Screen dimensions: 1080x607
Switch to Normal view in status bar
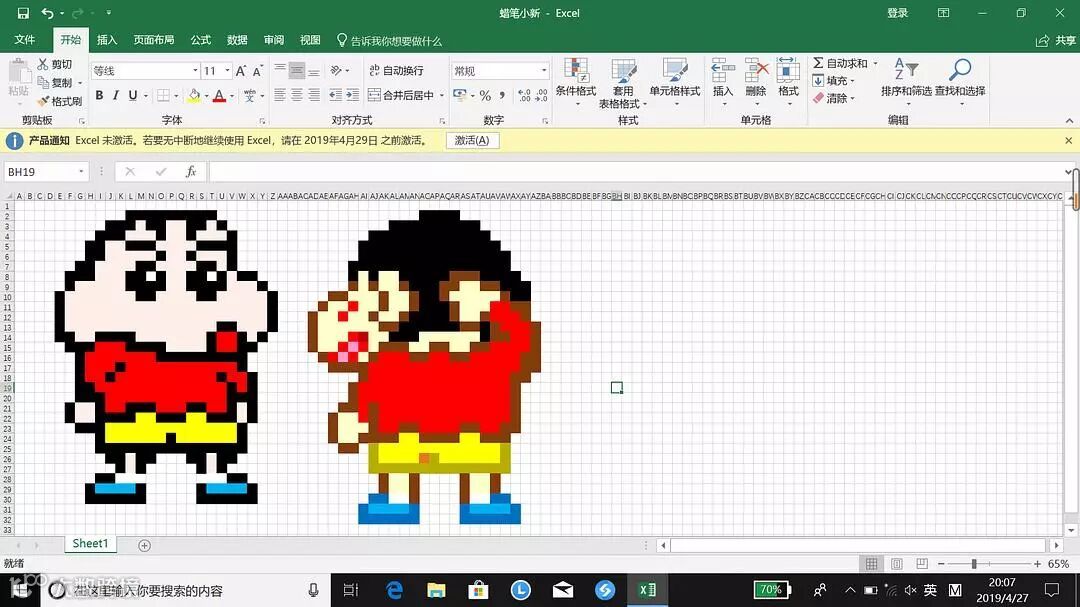(871, 564)
